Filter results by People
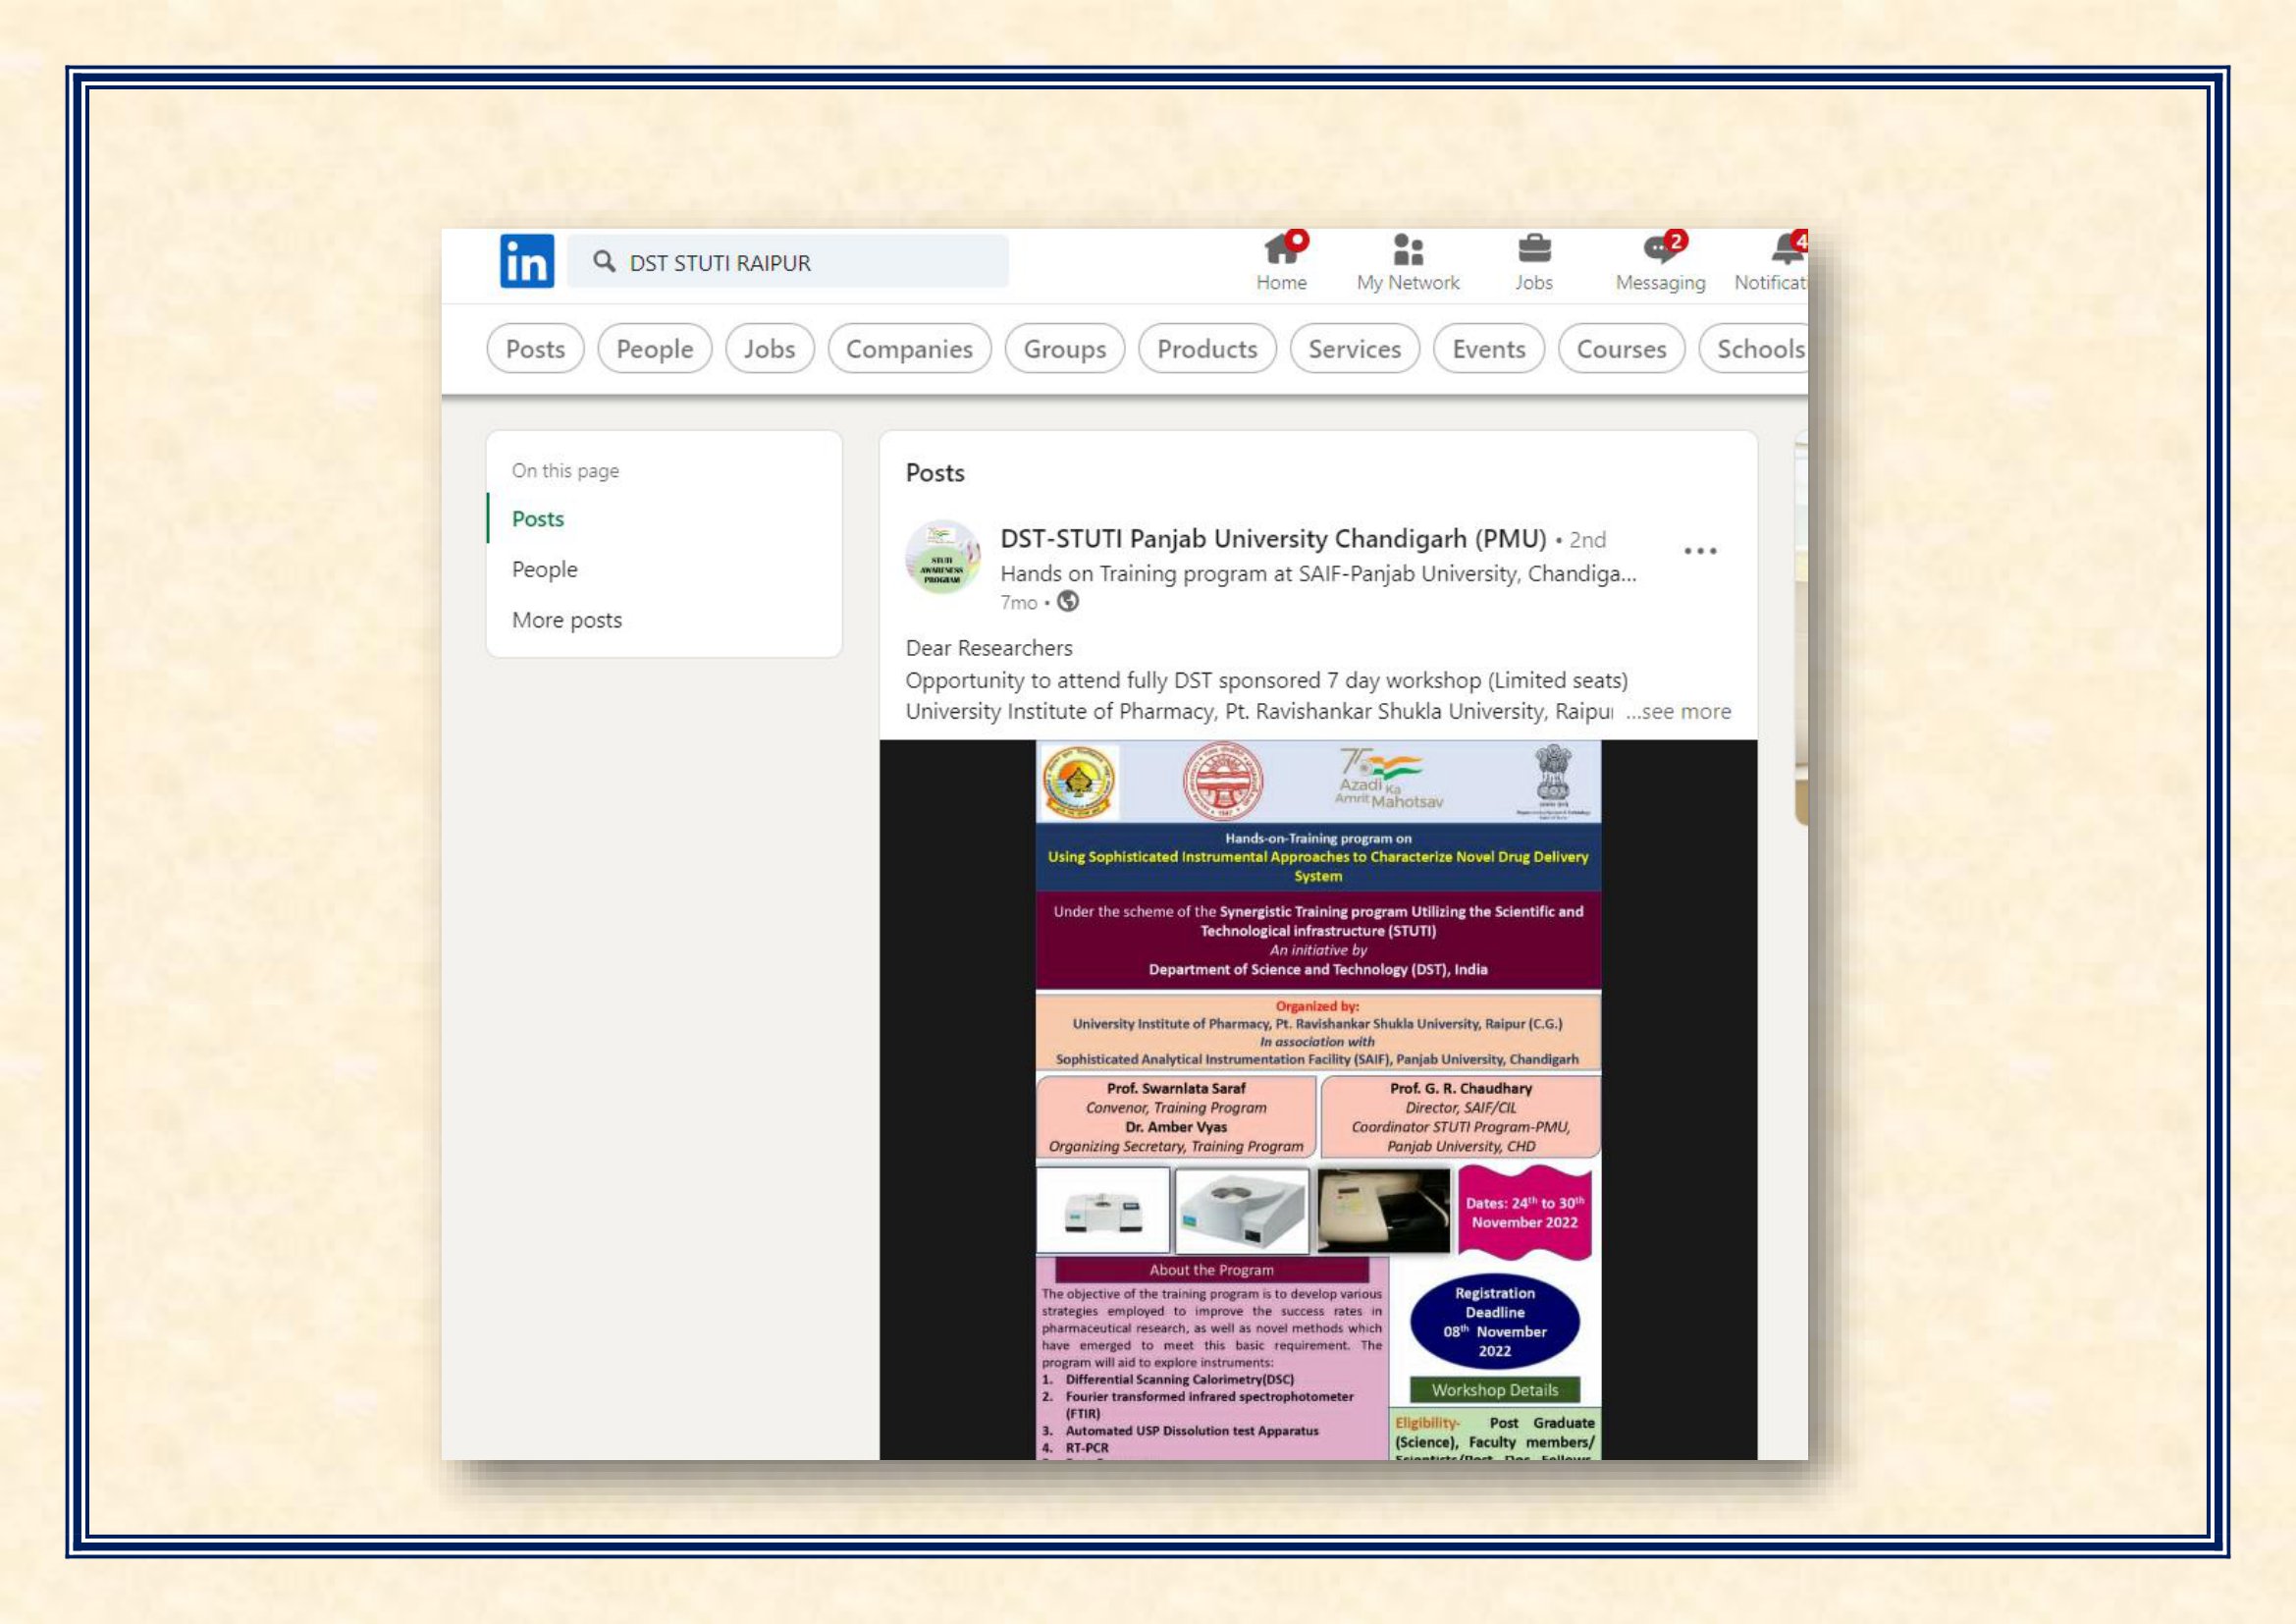Screen dimensions: 2296x1624 tap(655, 349)
